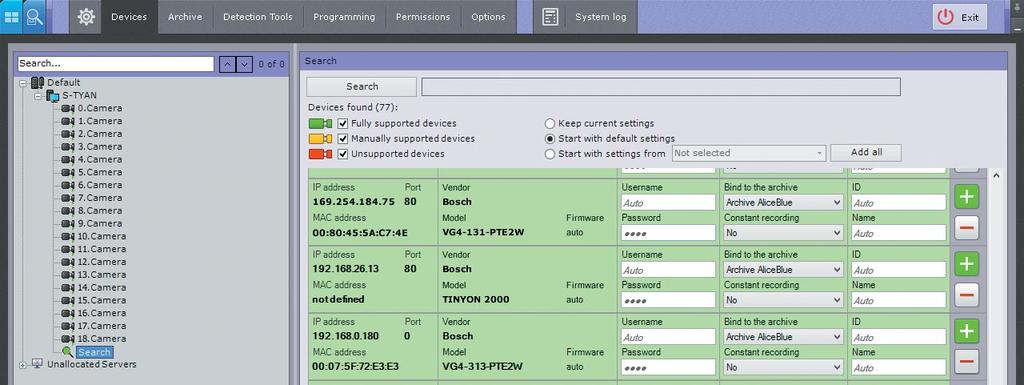The height and width of the screenshot is (385, 1024).
Task: Click the tree Search input field
Action: (x=116, y=63)
